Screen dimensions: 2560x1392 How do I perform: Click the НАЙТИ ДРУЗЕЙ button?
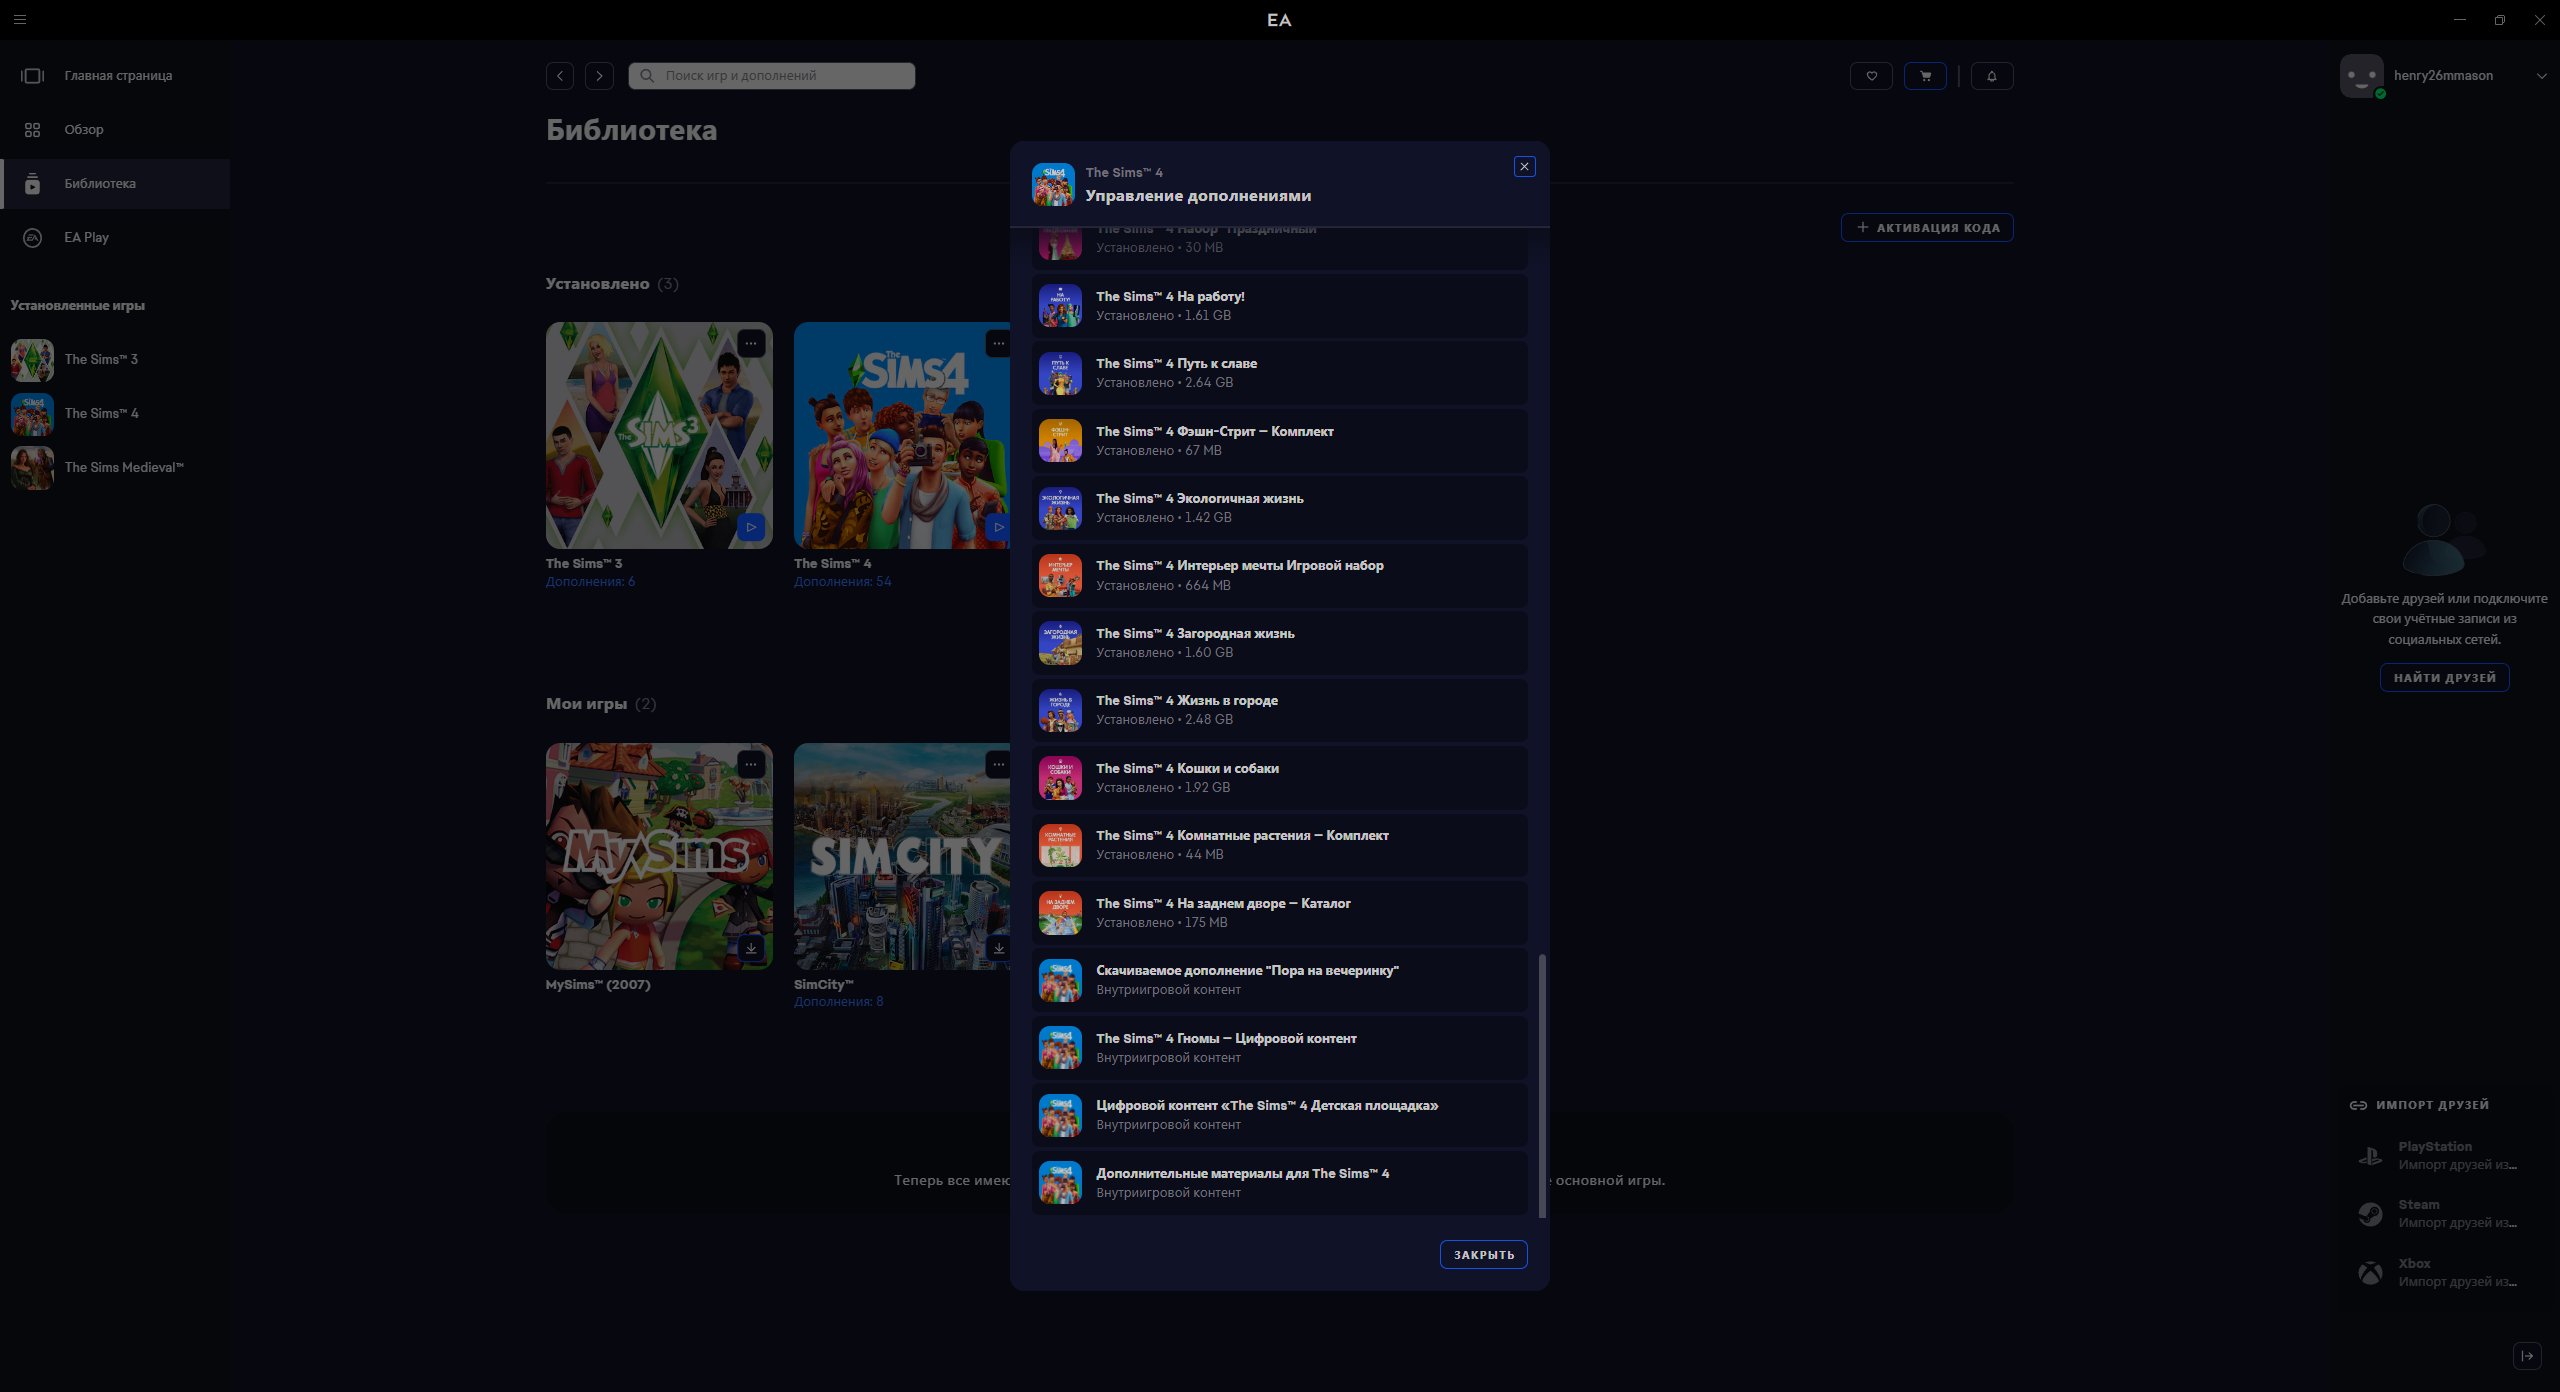2444,678
